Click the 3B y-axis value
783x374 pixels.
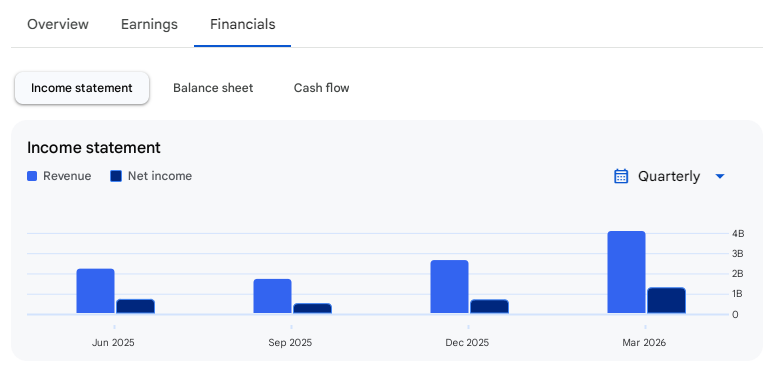[738, 254]
